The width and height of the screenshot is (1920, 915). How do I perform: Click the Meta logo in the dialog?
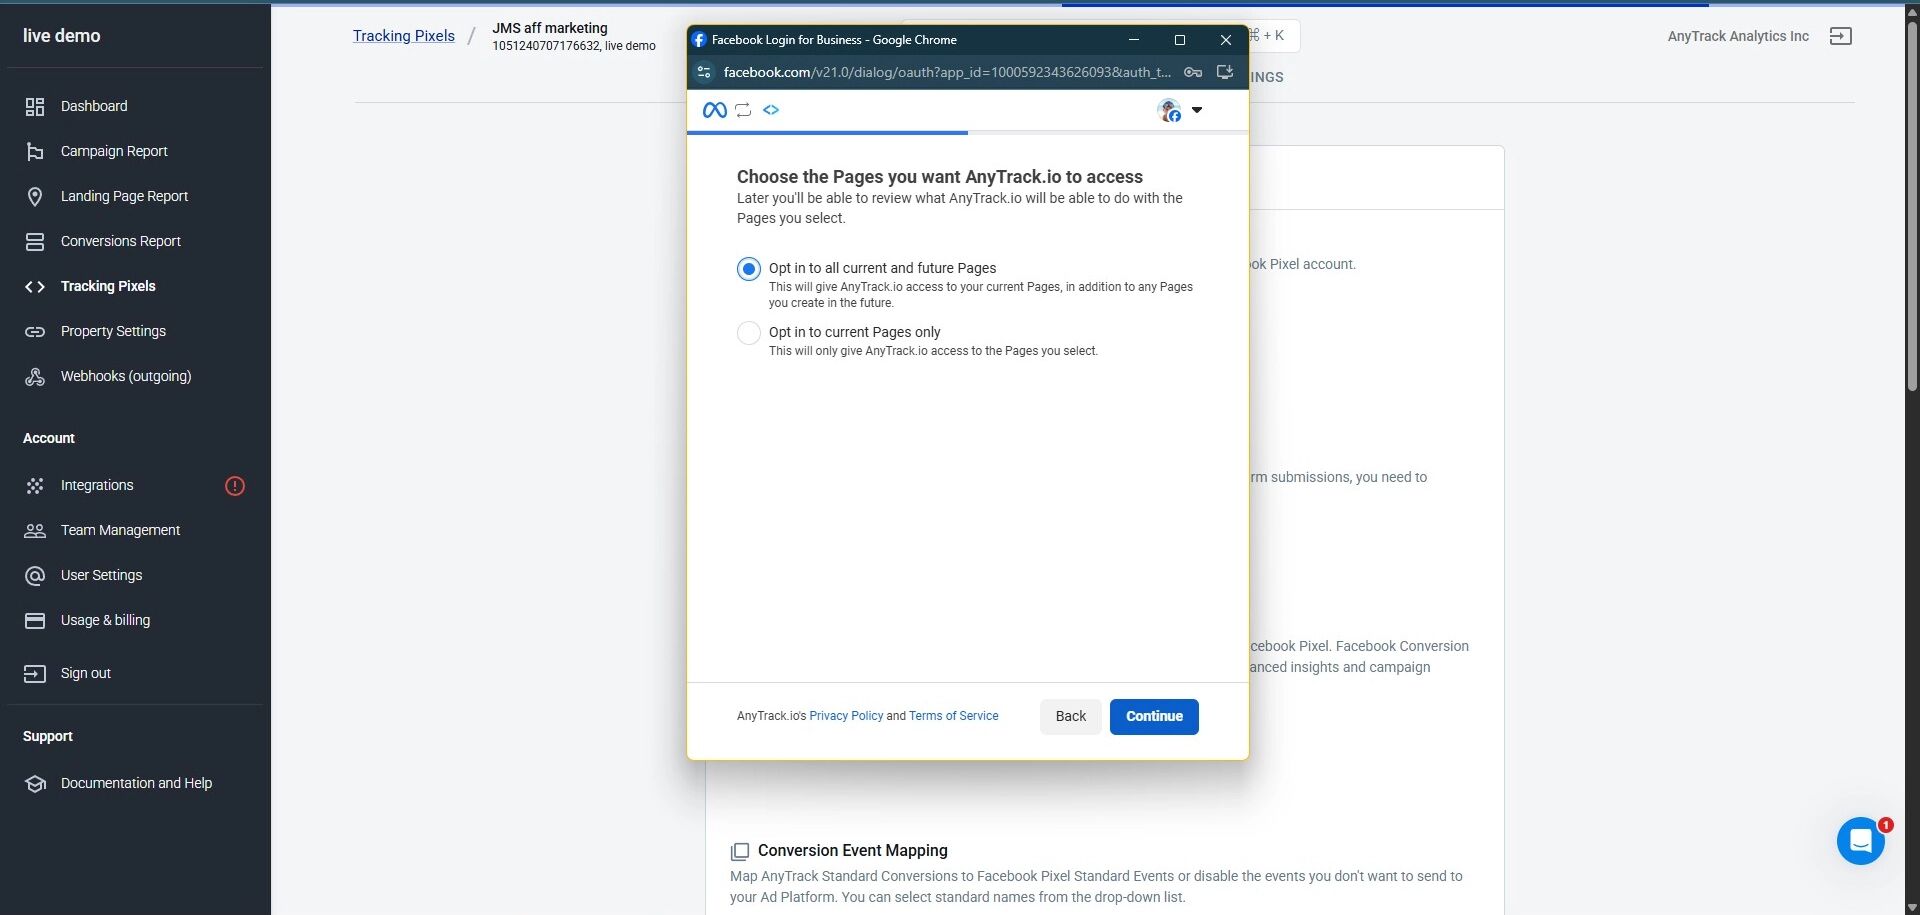[714, 110]
